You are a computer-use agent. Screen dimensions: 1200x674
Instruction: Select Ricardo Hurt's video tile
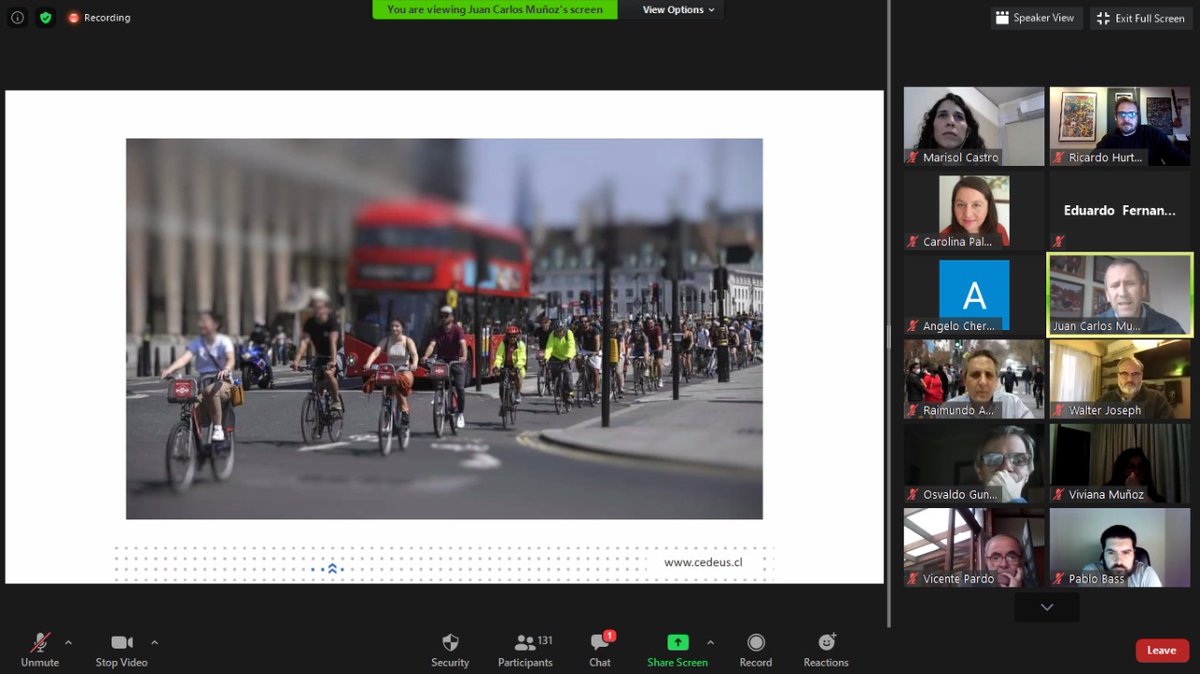coord(1120,126)
